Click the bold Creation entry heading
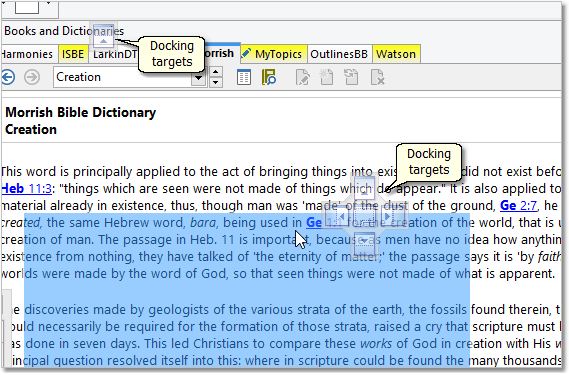This screenshot has height=375, width=569. point(31,130)
